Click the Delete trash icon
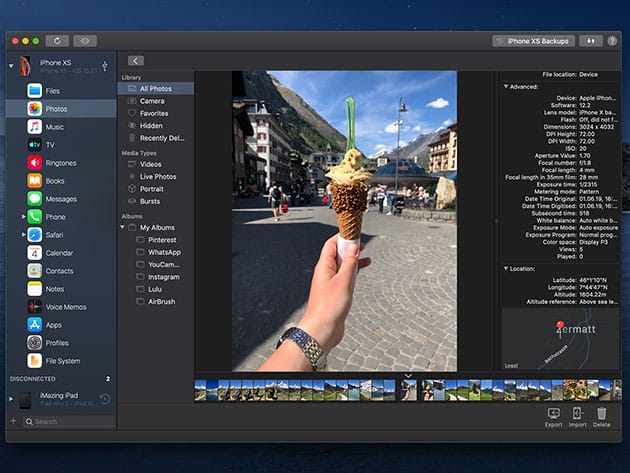Screen dimensions: 630x473 tap(602, 413)
